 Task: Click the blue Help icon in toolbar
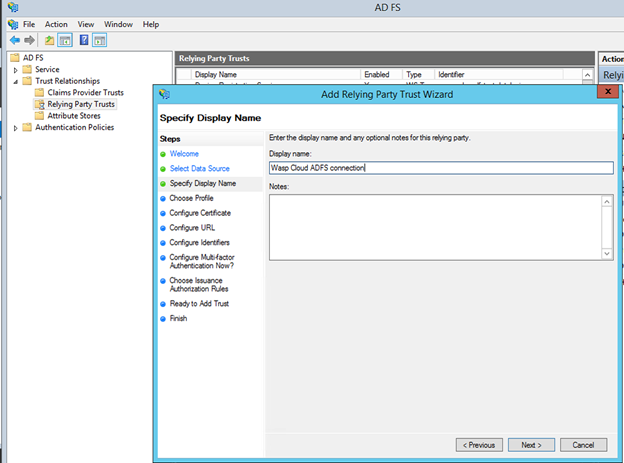[83, 40]
